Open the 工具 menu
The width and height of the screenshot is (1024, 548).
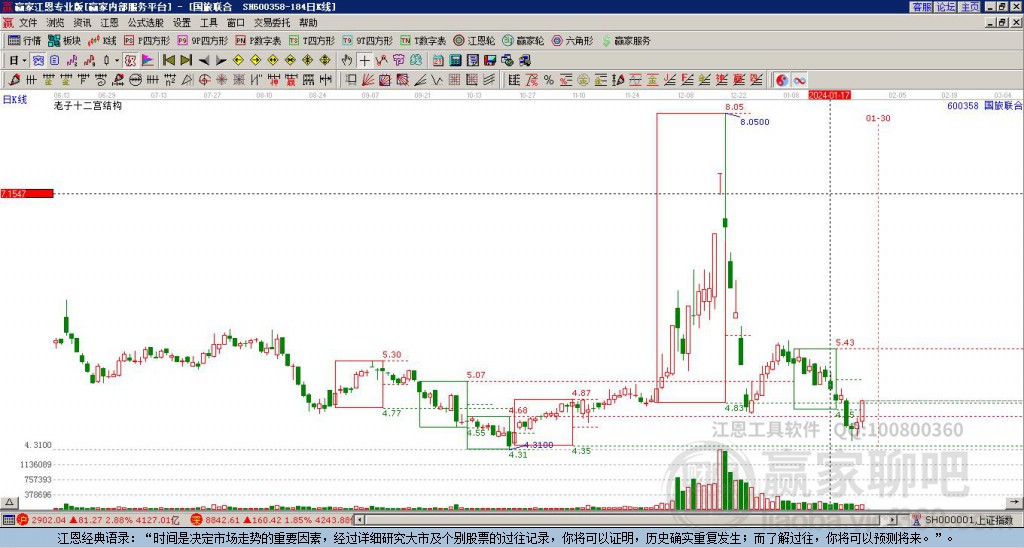click(x=209, y=23)
